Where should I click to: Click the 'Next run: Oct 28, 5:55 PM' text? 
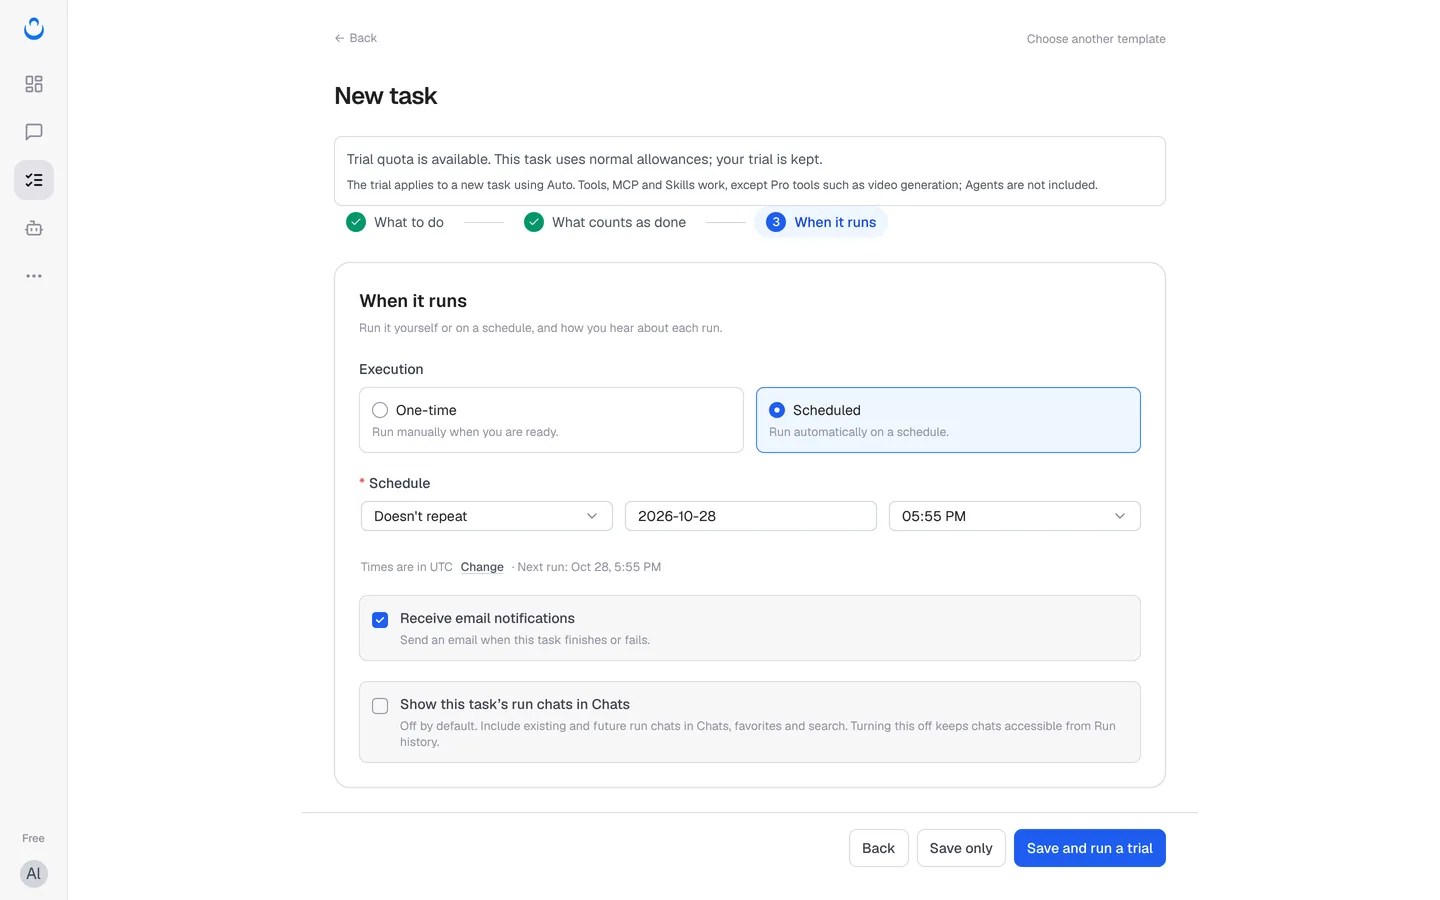pos(589,567)
